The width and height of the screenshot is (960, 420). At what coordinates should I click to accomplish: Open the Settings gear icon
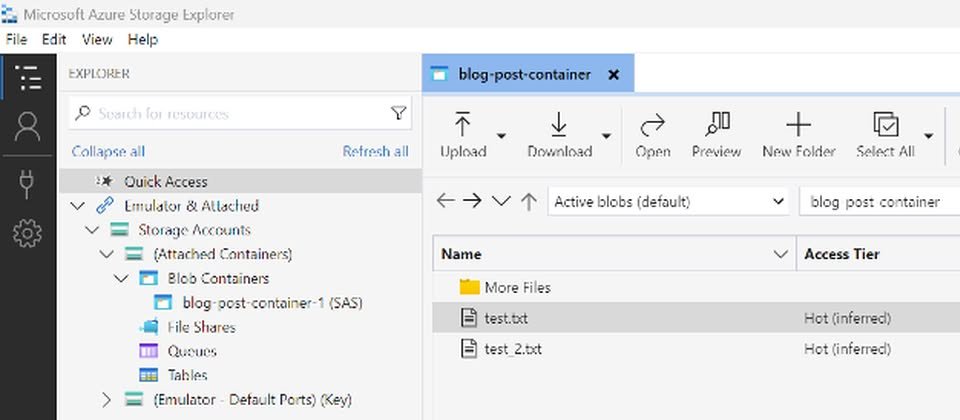(x=28, y=233)
